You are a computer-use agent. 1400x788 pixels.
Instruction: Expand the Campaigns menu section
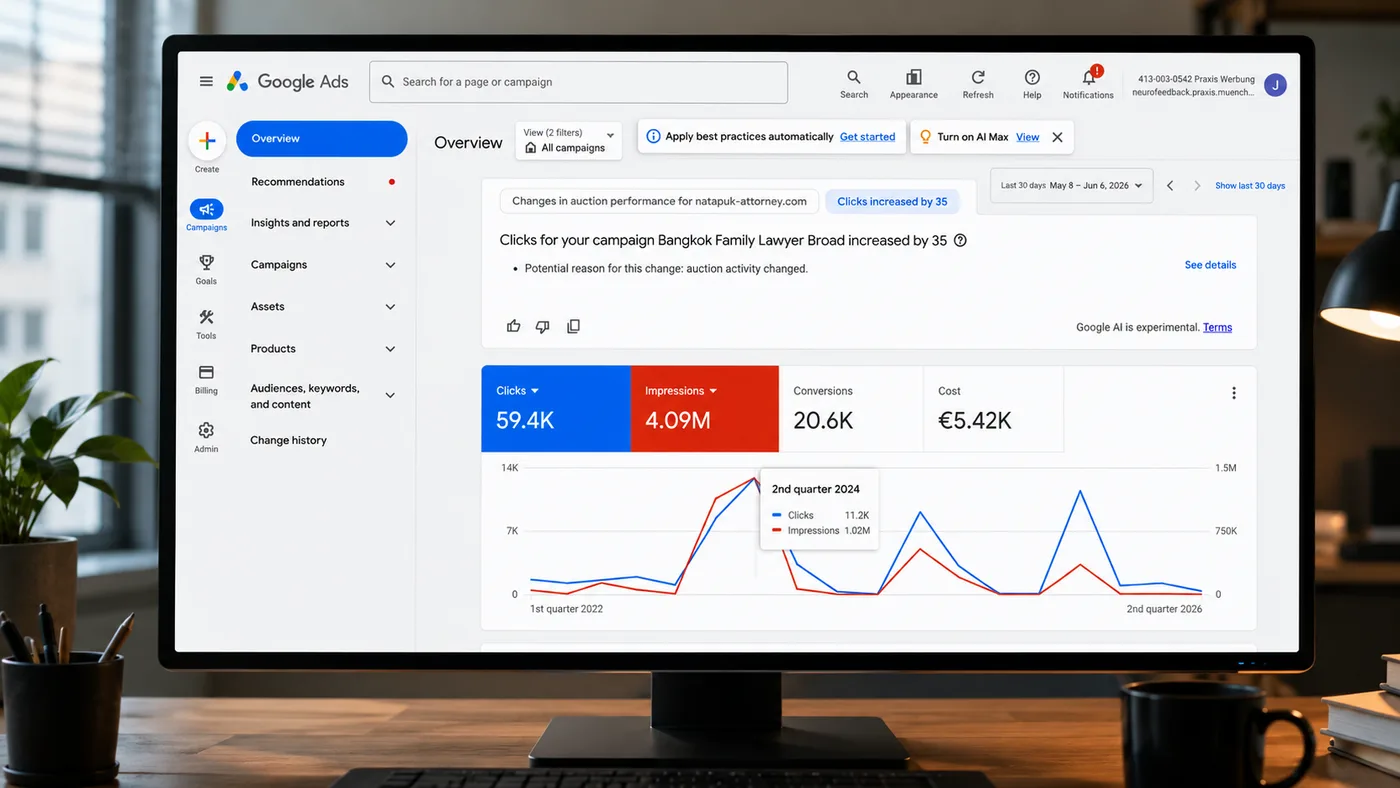coord(390,265)
